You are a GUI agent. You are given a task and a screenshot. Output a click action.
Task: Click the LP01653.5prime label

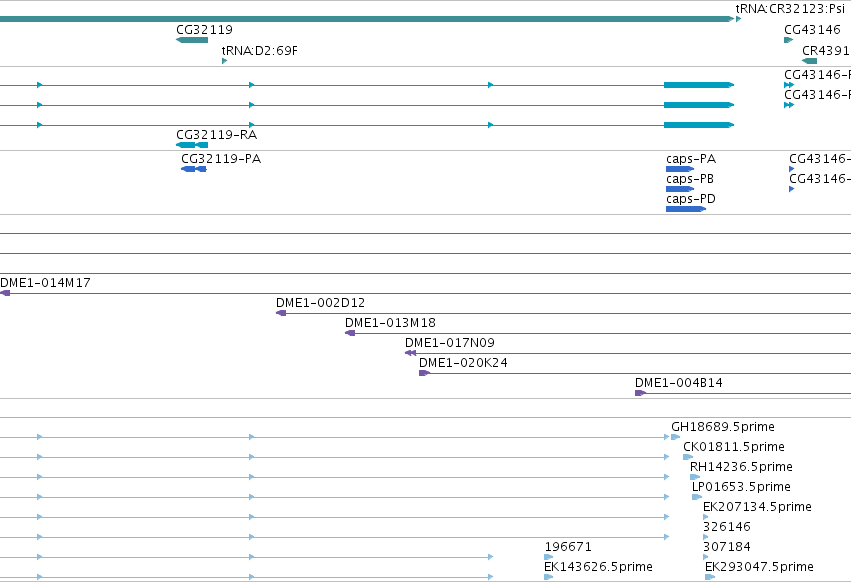click(x=741, y=487)
